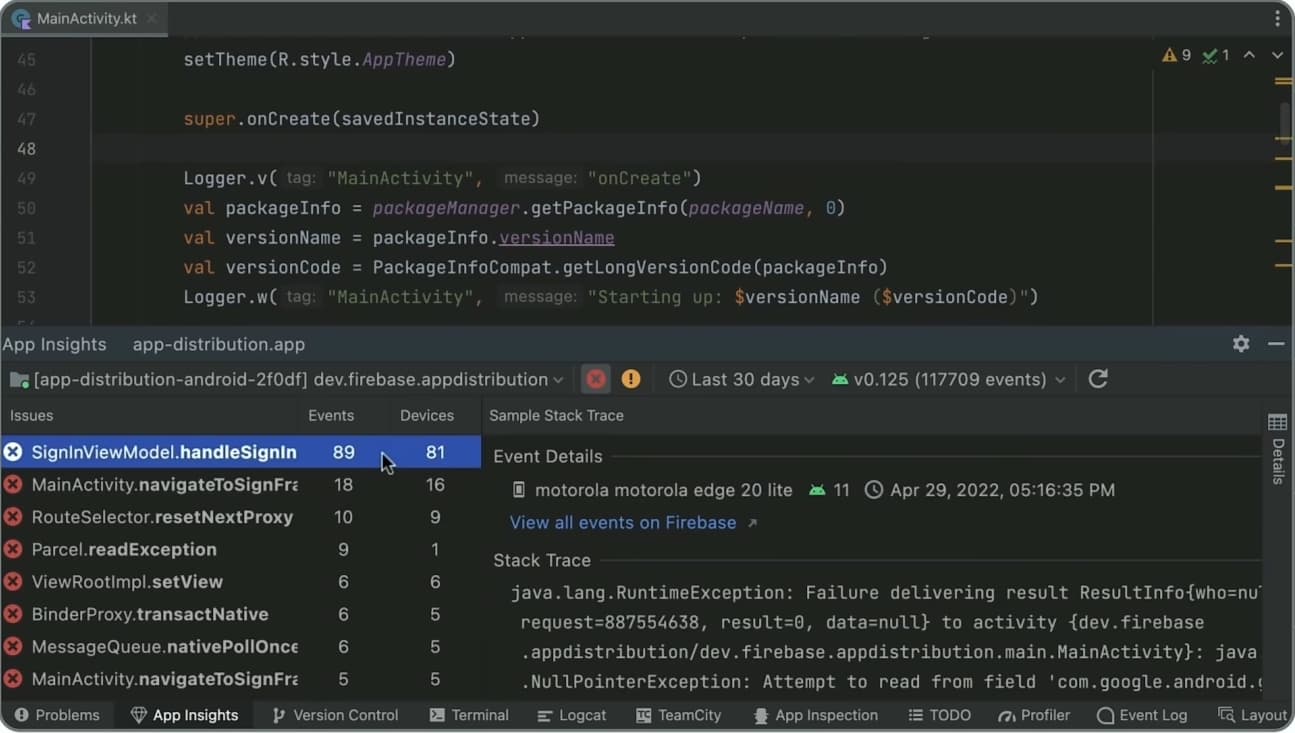Click View all events on Firebase link

(623, 523)
